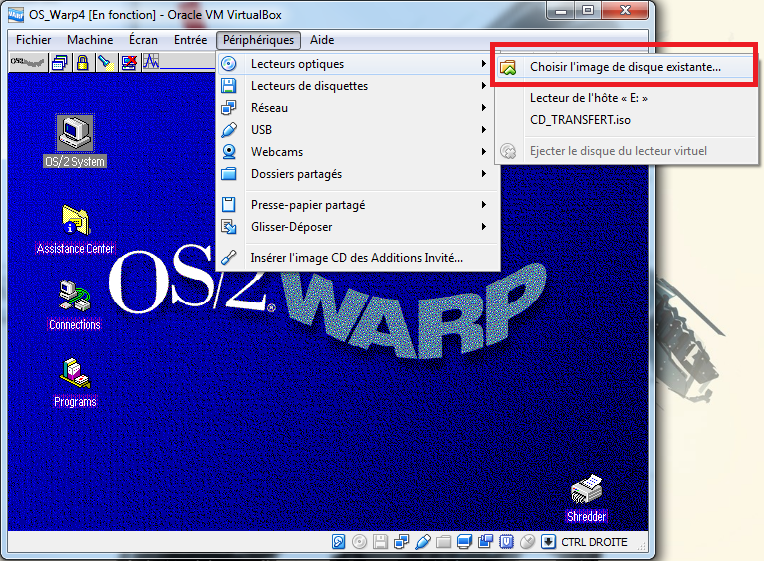764x561 pixels.
Task: Click Choisir l'image de disque existante...
Action: (x=625, y=67)
